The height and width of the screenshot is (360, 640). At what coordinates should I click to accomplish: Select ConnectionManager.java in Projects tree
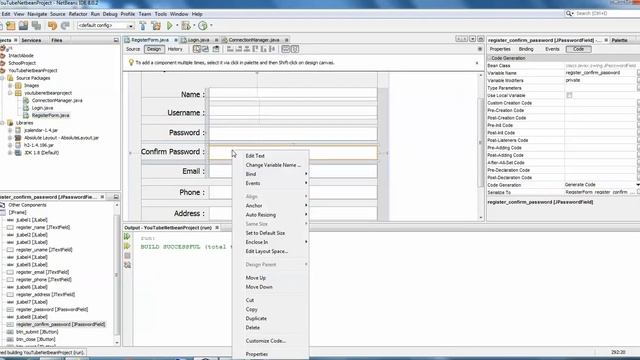(x=57, y=100)
